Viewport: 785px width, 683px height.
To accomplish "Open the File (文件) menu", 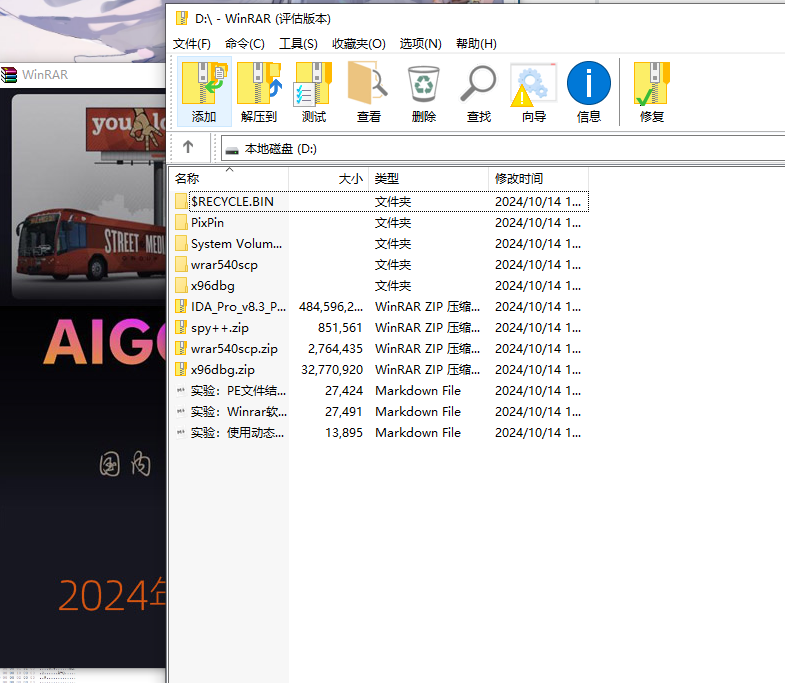I will [x=192, y=44].
